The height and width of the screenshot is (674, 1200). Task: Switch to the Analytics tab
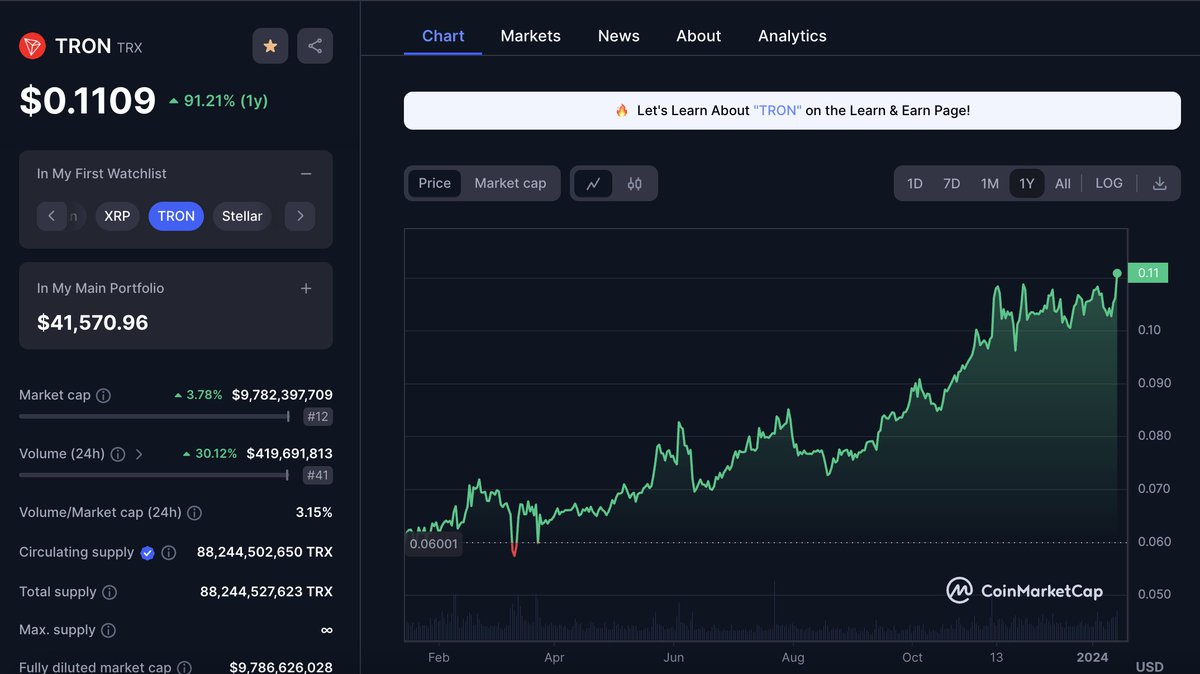click(792, 36)
